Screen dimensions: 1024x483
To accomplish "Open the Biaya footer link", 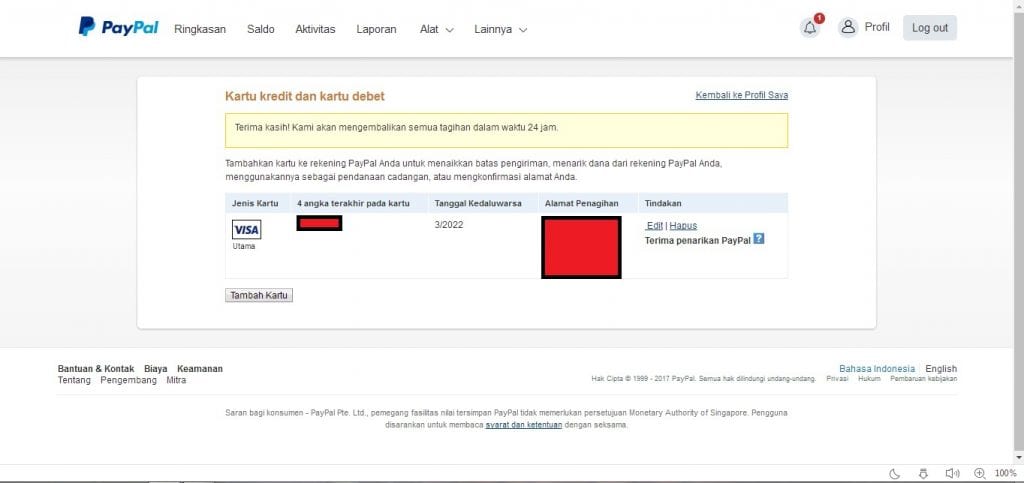I will pos(155,369).
